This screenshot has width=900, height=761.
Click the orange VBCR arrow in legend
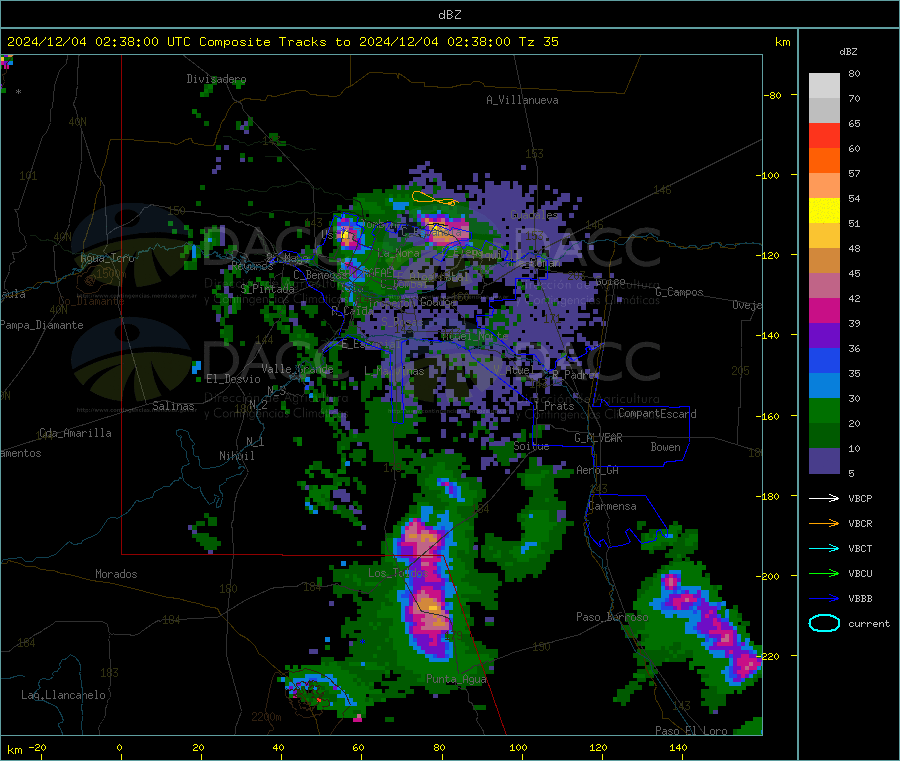[824, 523]
